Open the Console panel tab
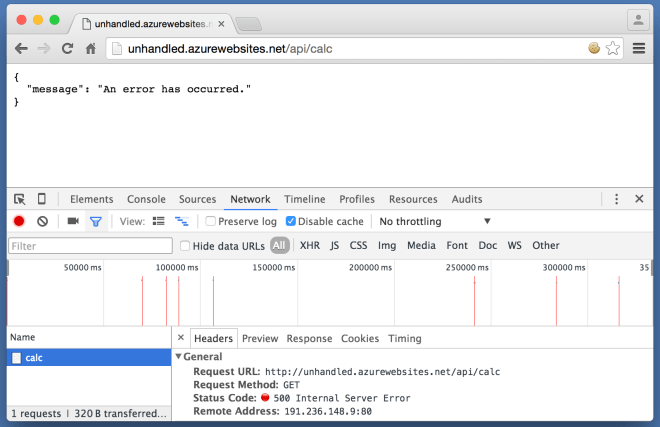This screenshot has width=660, height=427. coord(146,199)
